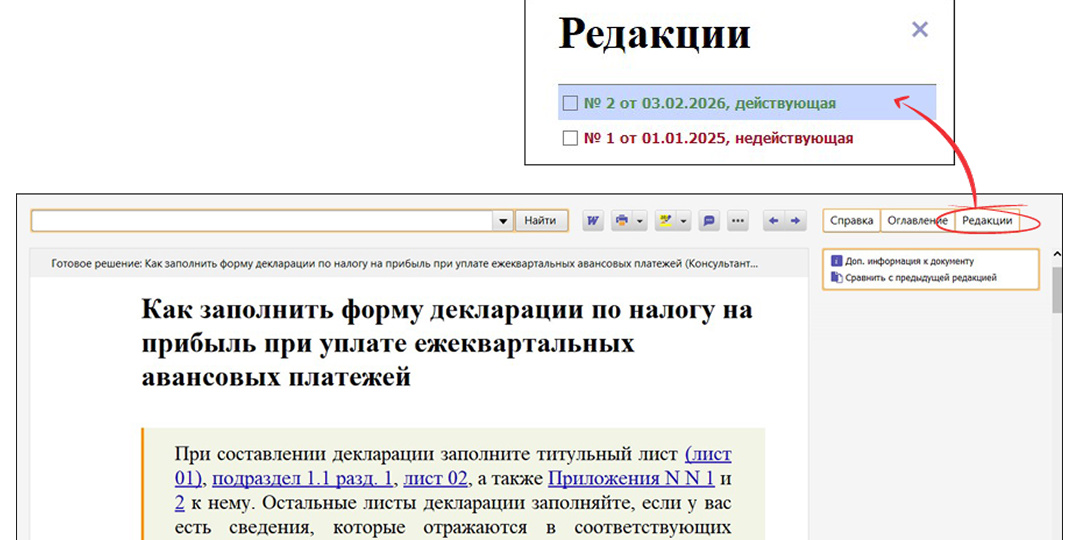Click into the document search input field
1080x540 pixels.
pos(262,221)
